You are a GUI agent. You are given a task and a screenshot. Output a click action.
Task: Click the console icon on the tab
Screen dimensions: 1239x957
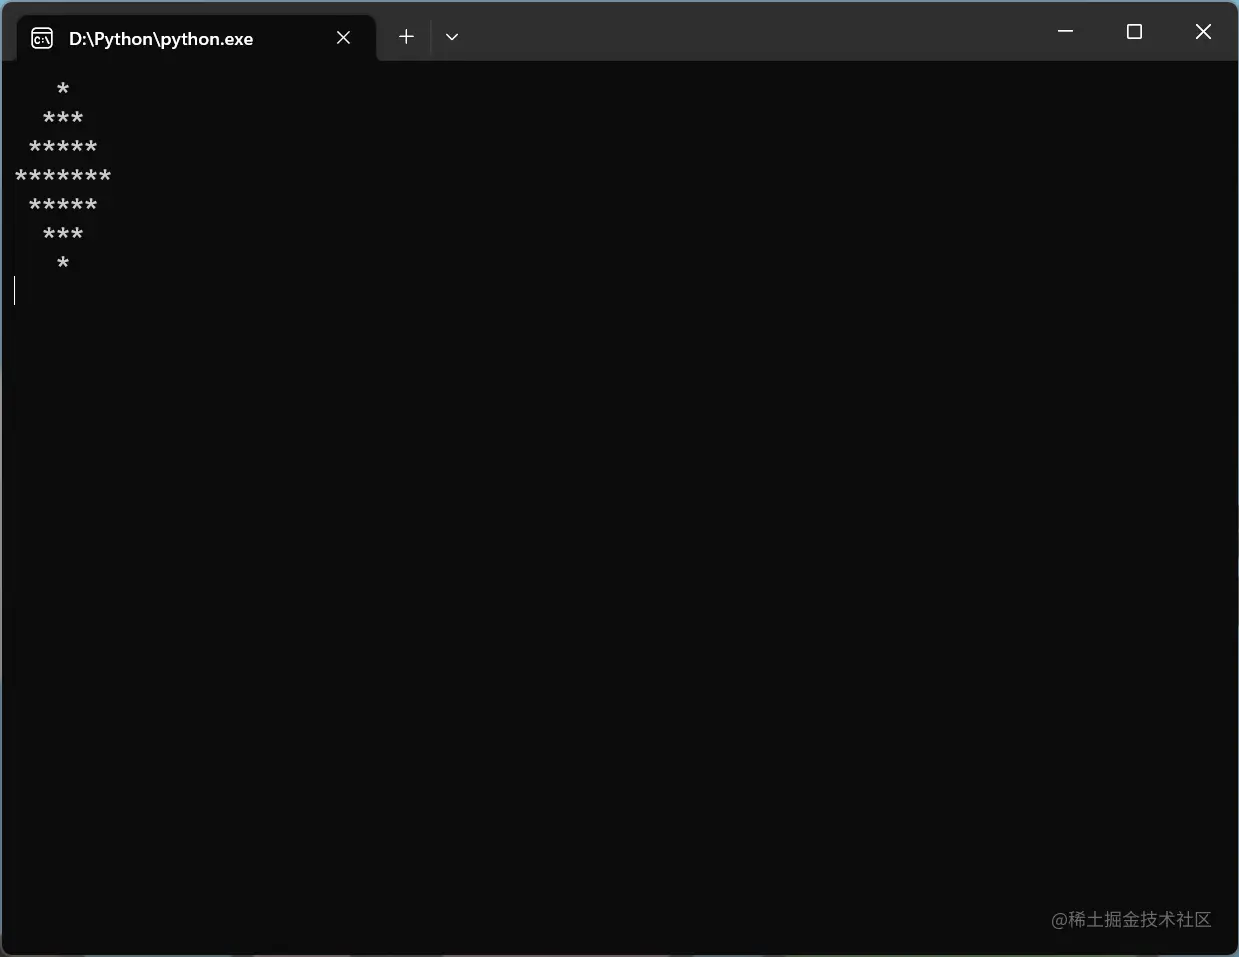coord(42,38)
